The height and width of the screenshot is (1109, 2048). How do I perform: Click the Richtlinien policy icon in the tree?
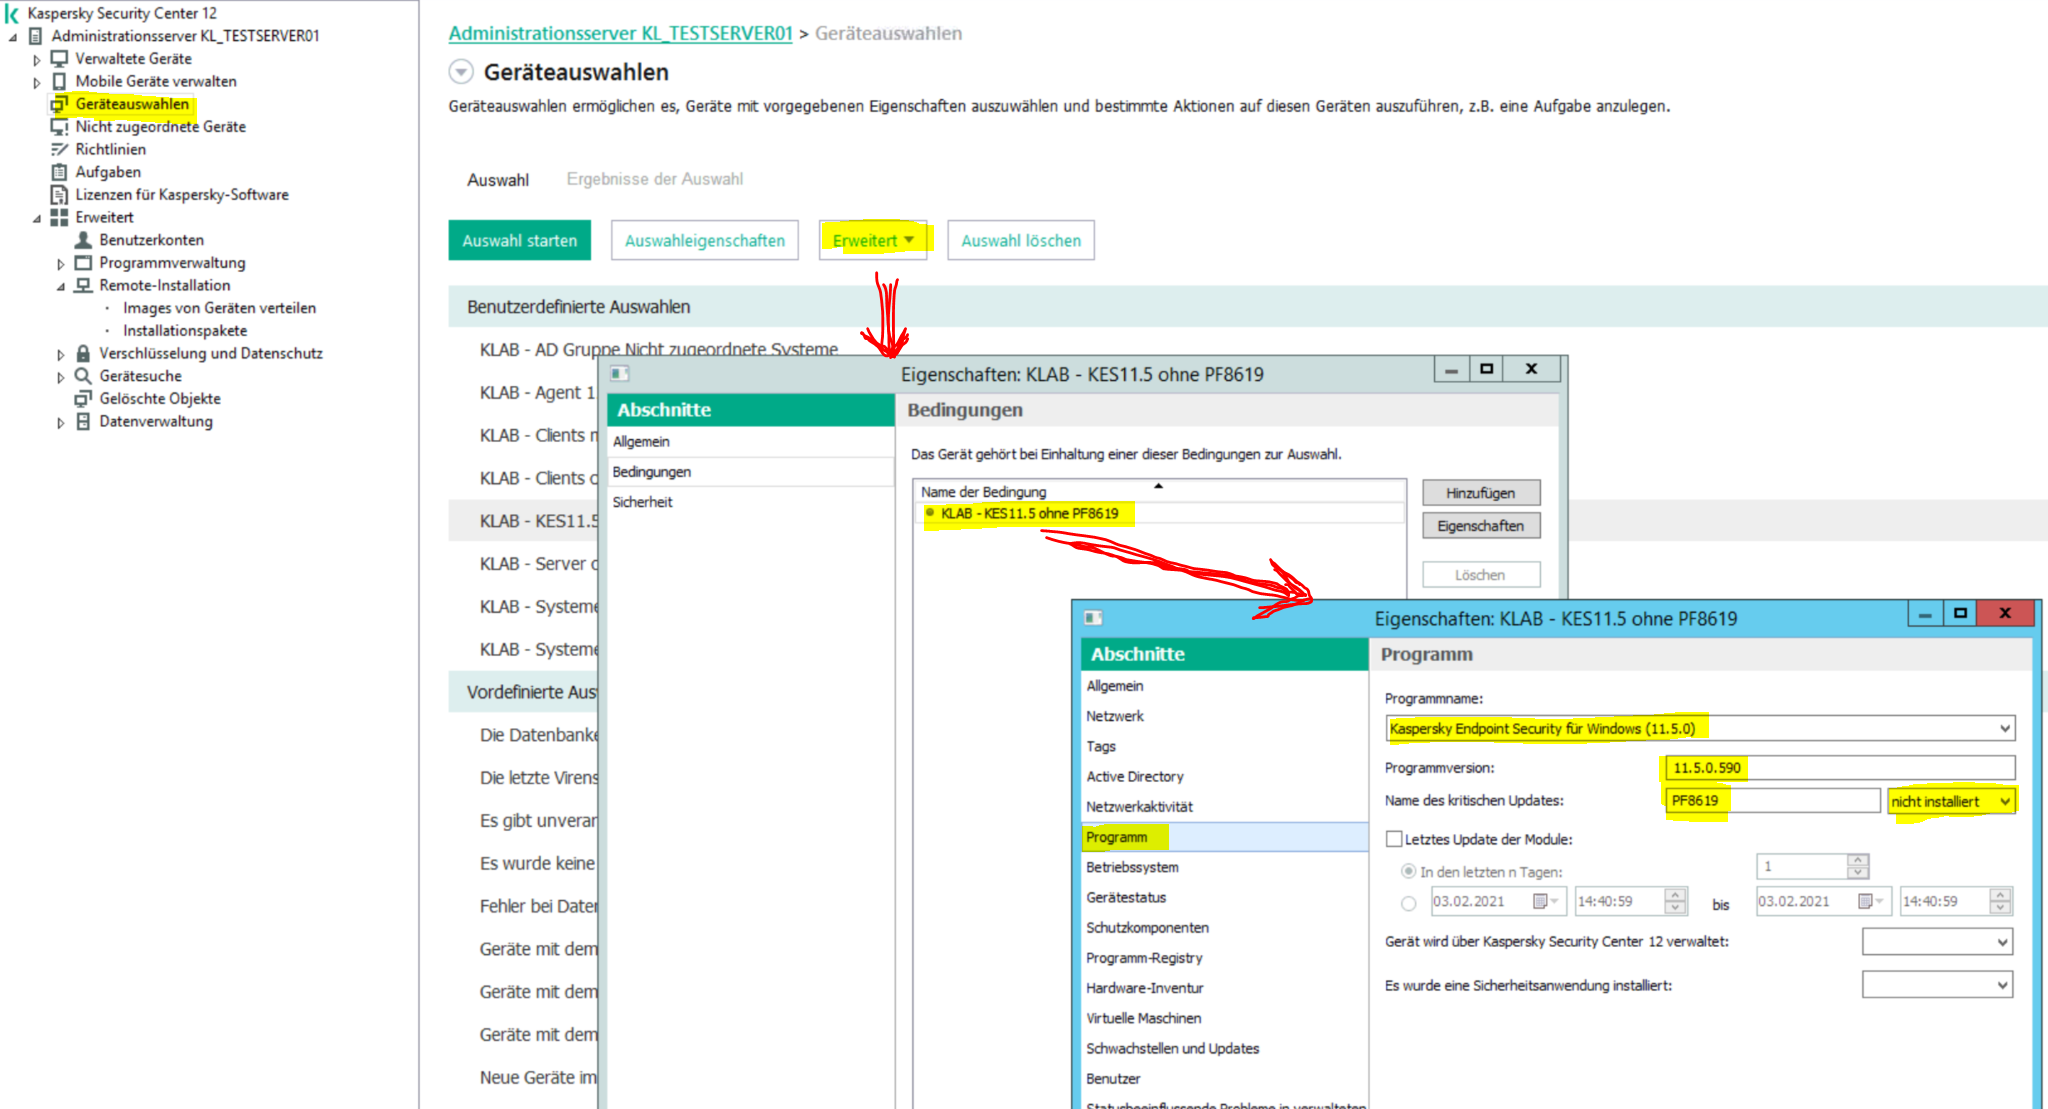coord(59,149)
